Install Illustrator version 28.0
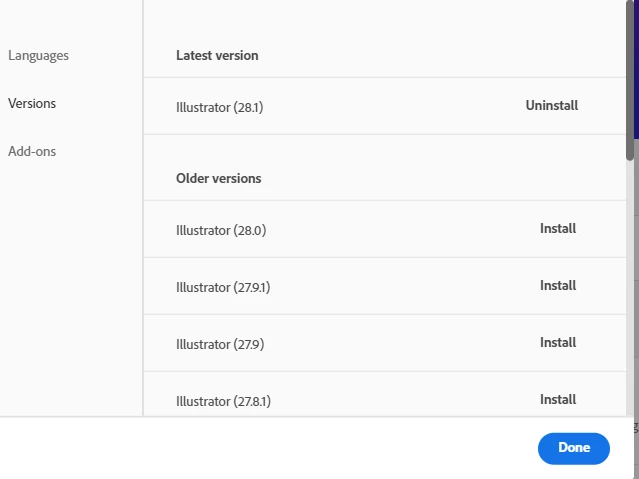The height and width of the screenshot is (479, 639). tap(558, 228)
